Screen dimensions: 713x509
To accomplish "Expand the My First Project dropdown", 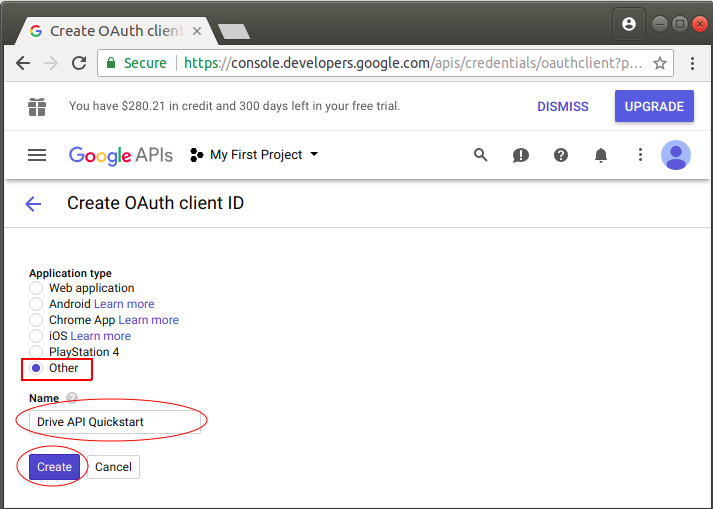I will (264, 155).
